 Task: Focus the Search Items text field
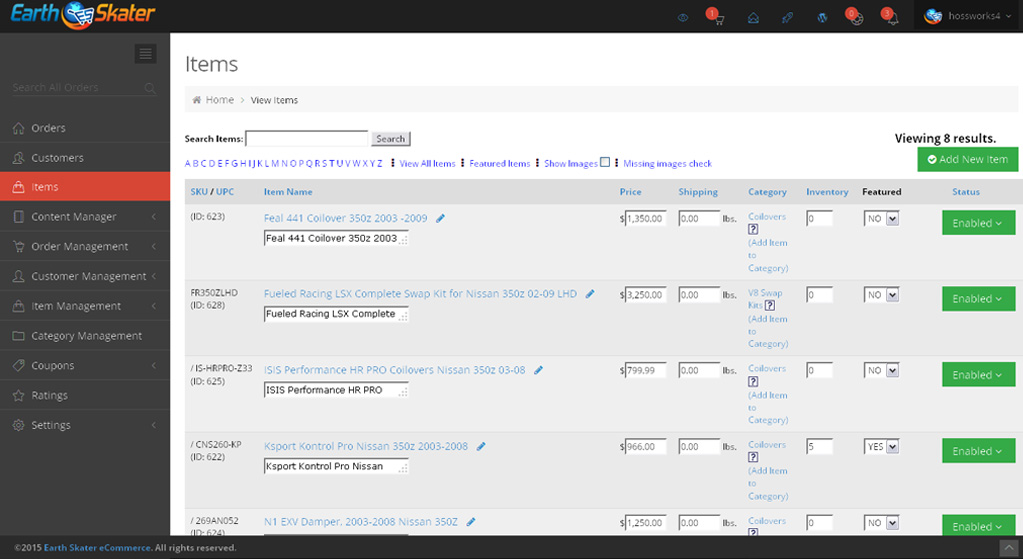point(307,138)
